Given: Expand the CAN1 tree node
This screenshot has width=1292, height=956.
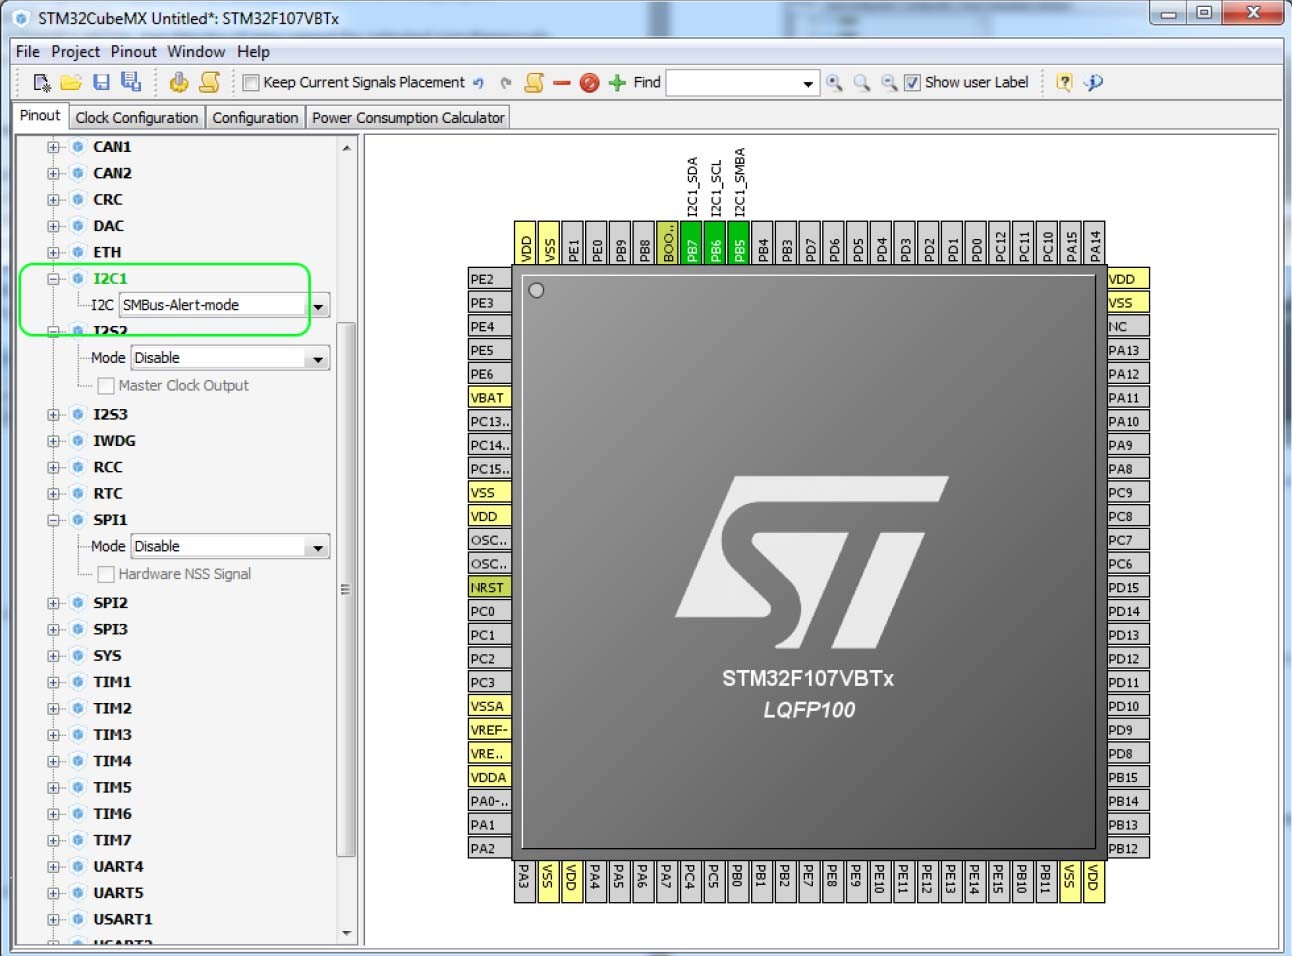Looking at the screenshot, I should (x=53, y=147).
